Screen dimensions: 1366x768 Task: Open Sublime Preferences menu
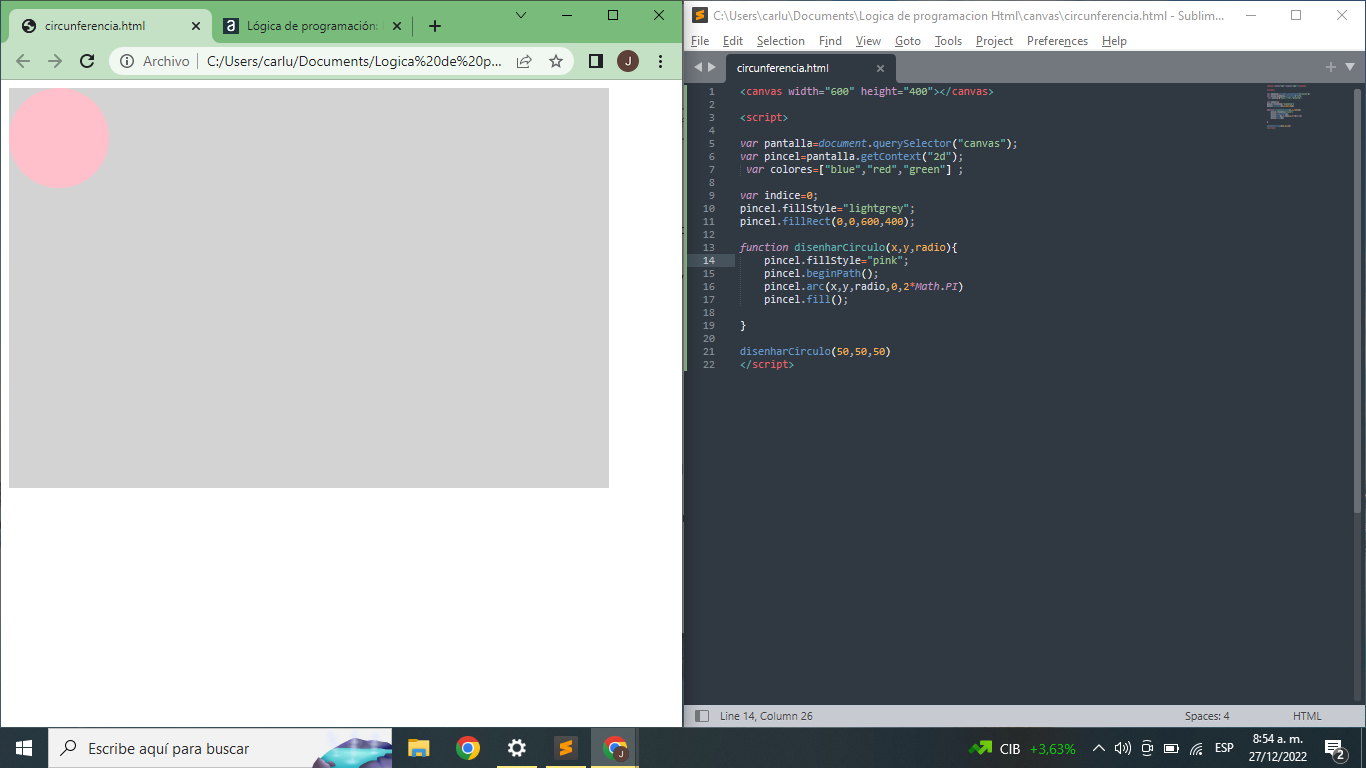[1057, 41]
